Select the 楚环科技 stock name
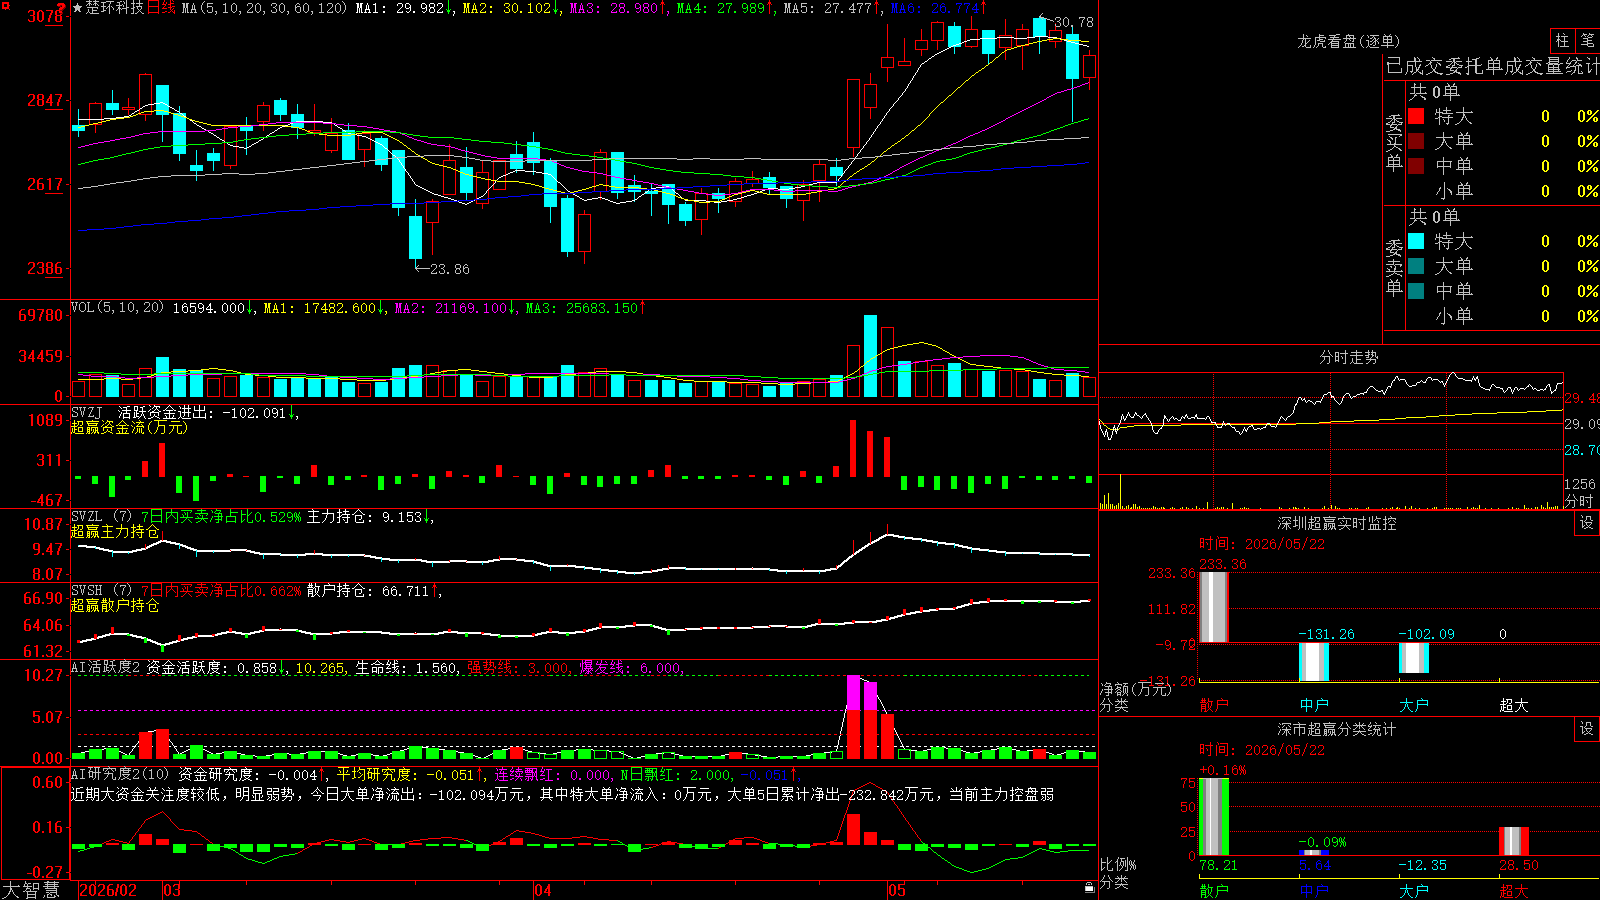This screenshot has width=1600, height=900. (115, 8)
